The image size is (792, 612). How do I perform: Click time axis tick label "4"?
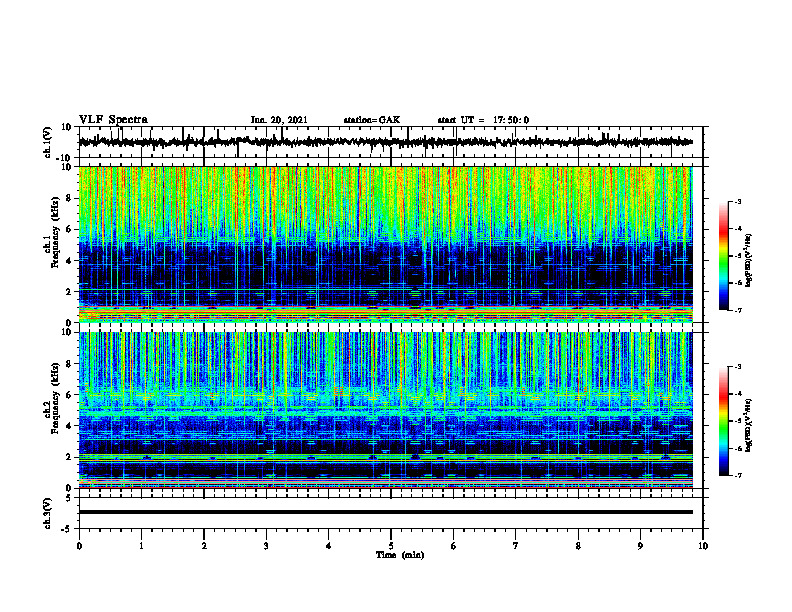click(x=329, y=546)
